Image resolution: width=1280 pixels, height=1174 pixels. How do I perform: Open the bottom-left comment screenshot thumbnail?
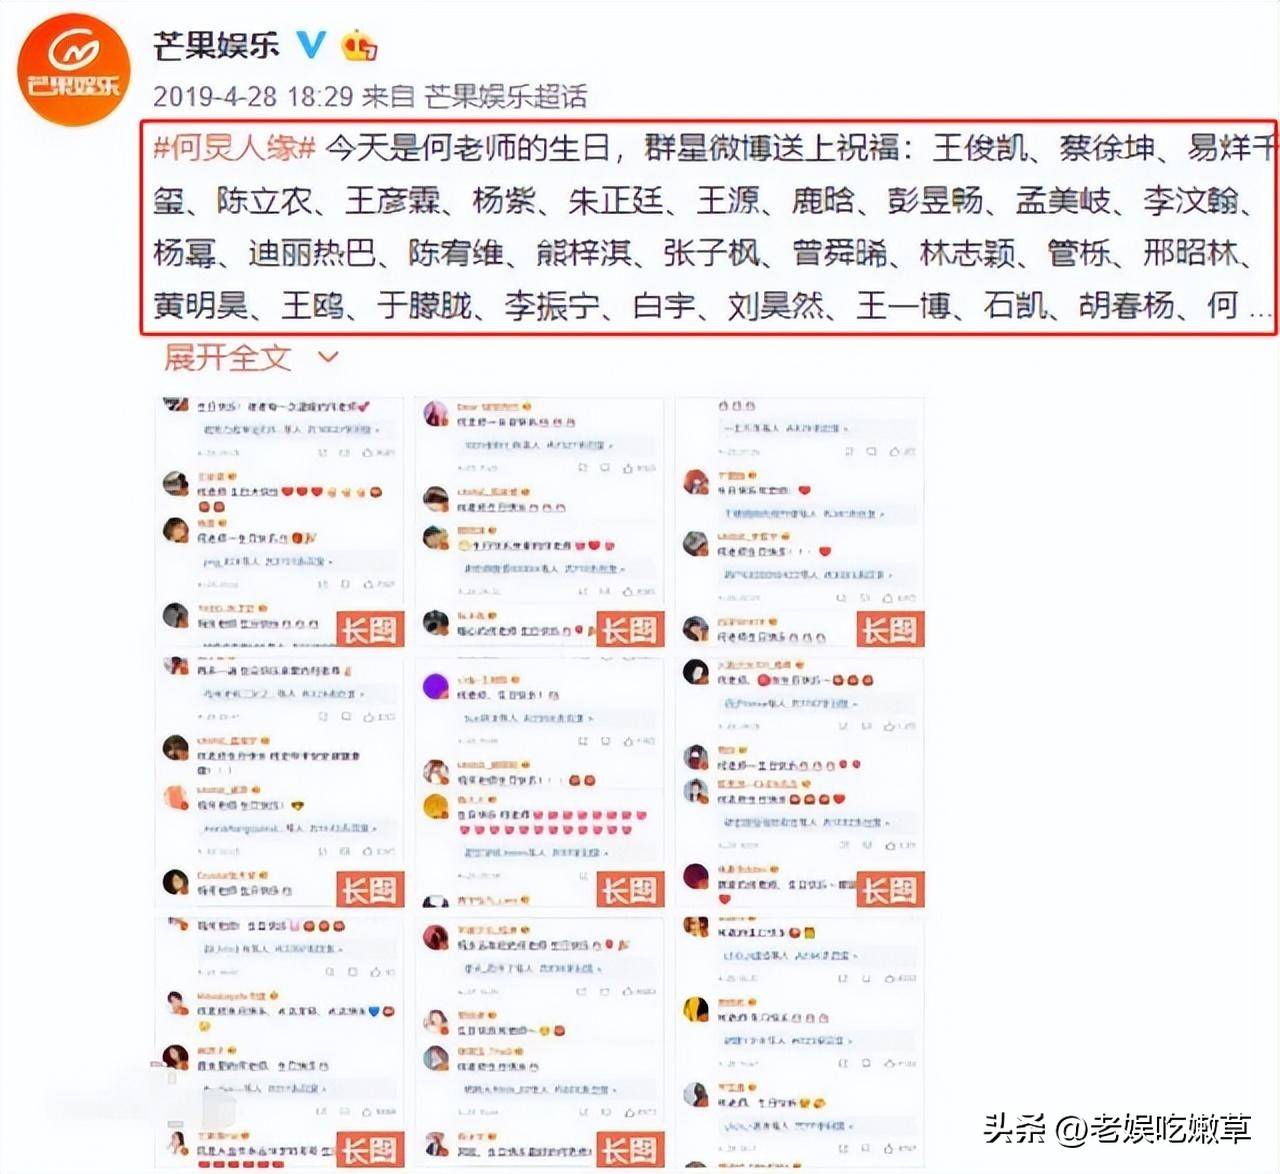[280, 1042]
